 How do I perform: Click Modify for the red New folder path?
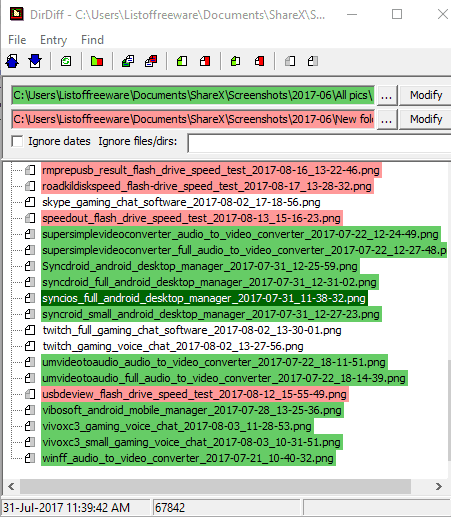point(426,119)
